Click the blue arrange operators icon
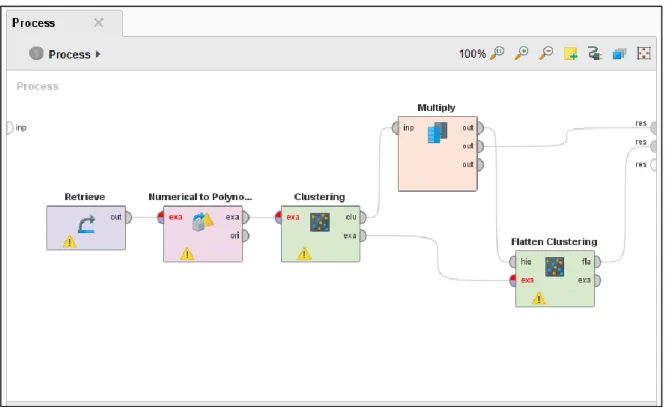The height and width of the screenshot is (407, 669). 619,54
